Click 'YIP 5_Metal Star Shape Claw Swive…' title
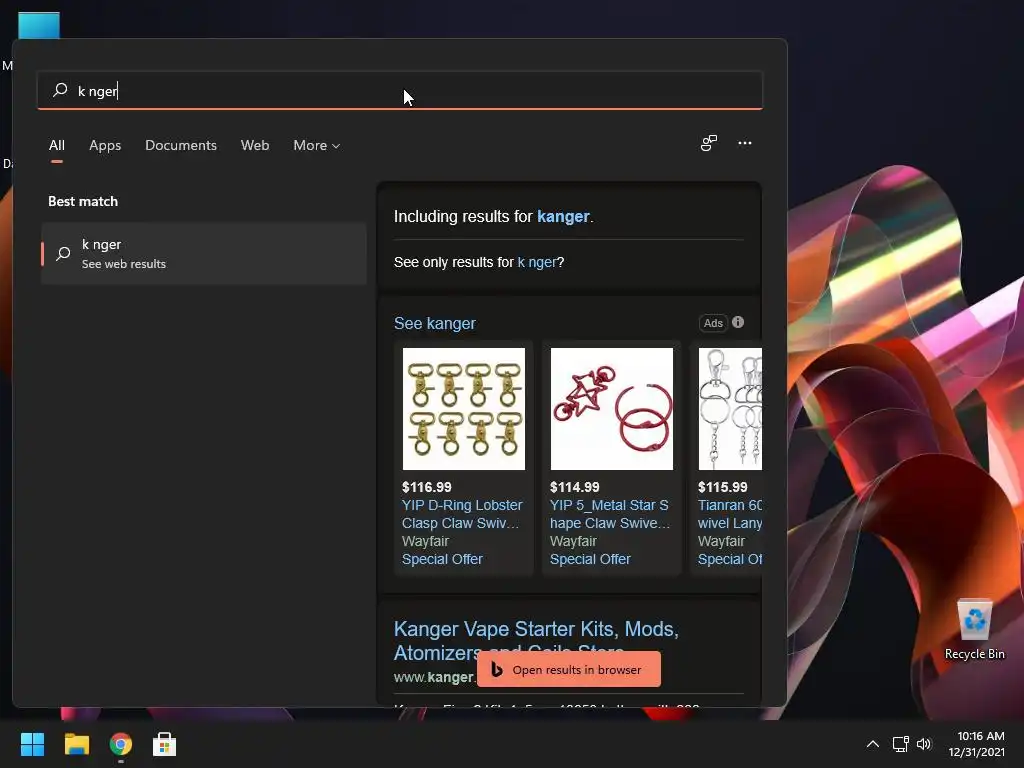 pos(610,514)
